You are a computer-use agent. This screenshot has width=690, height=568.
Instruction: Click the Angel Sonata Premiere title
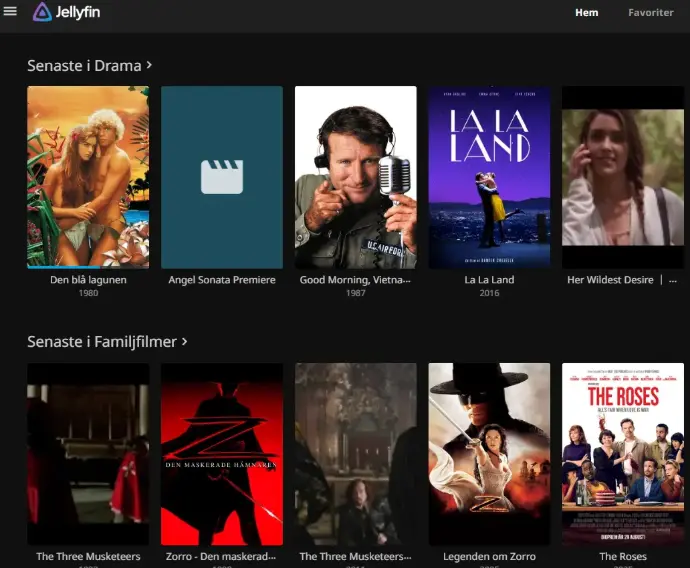(x=222, y=280)
